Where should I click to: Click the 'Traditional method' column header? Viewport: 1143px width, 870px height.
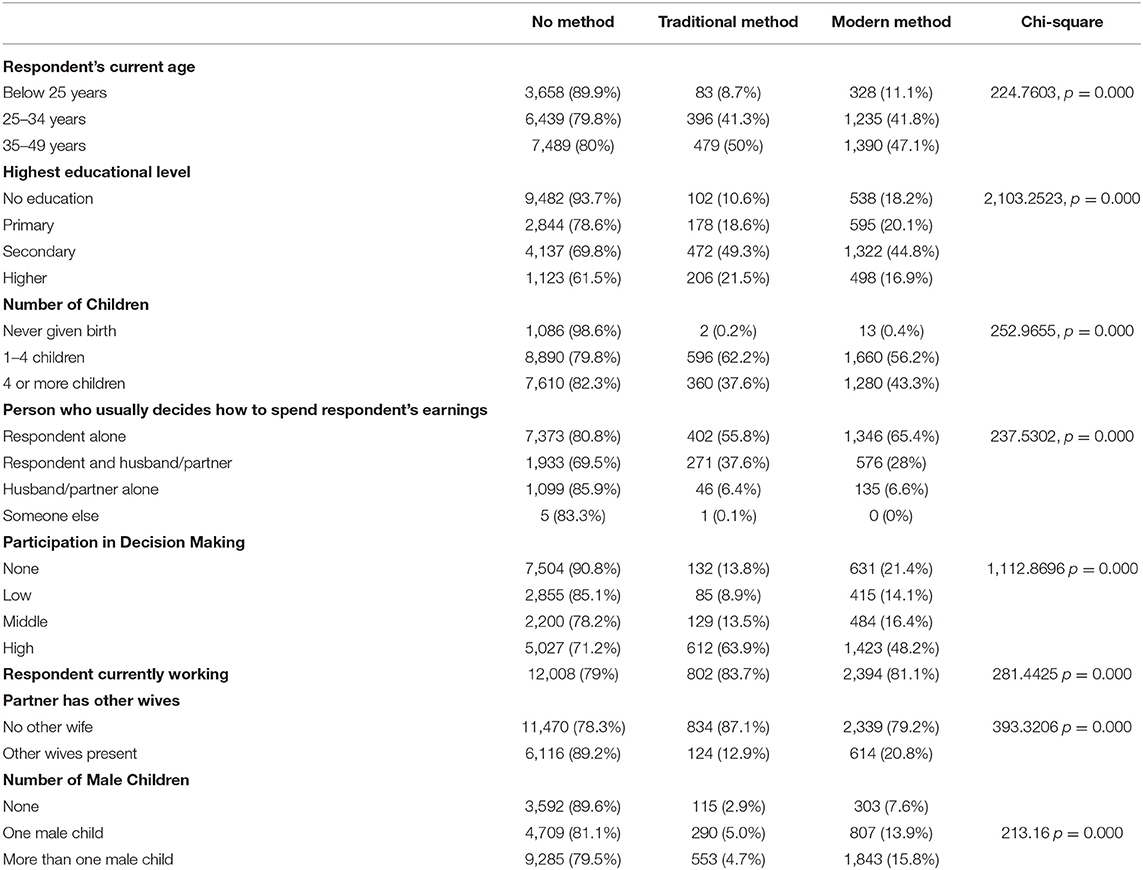[727, 22]
